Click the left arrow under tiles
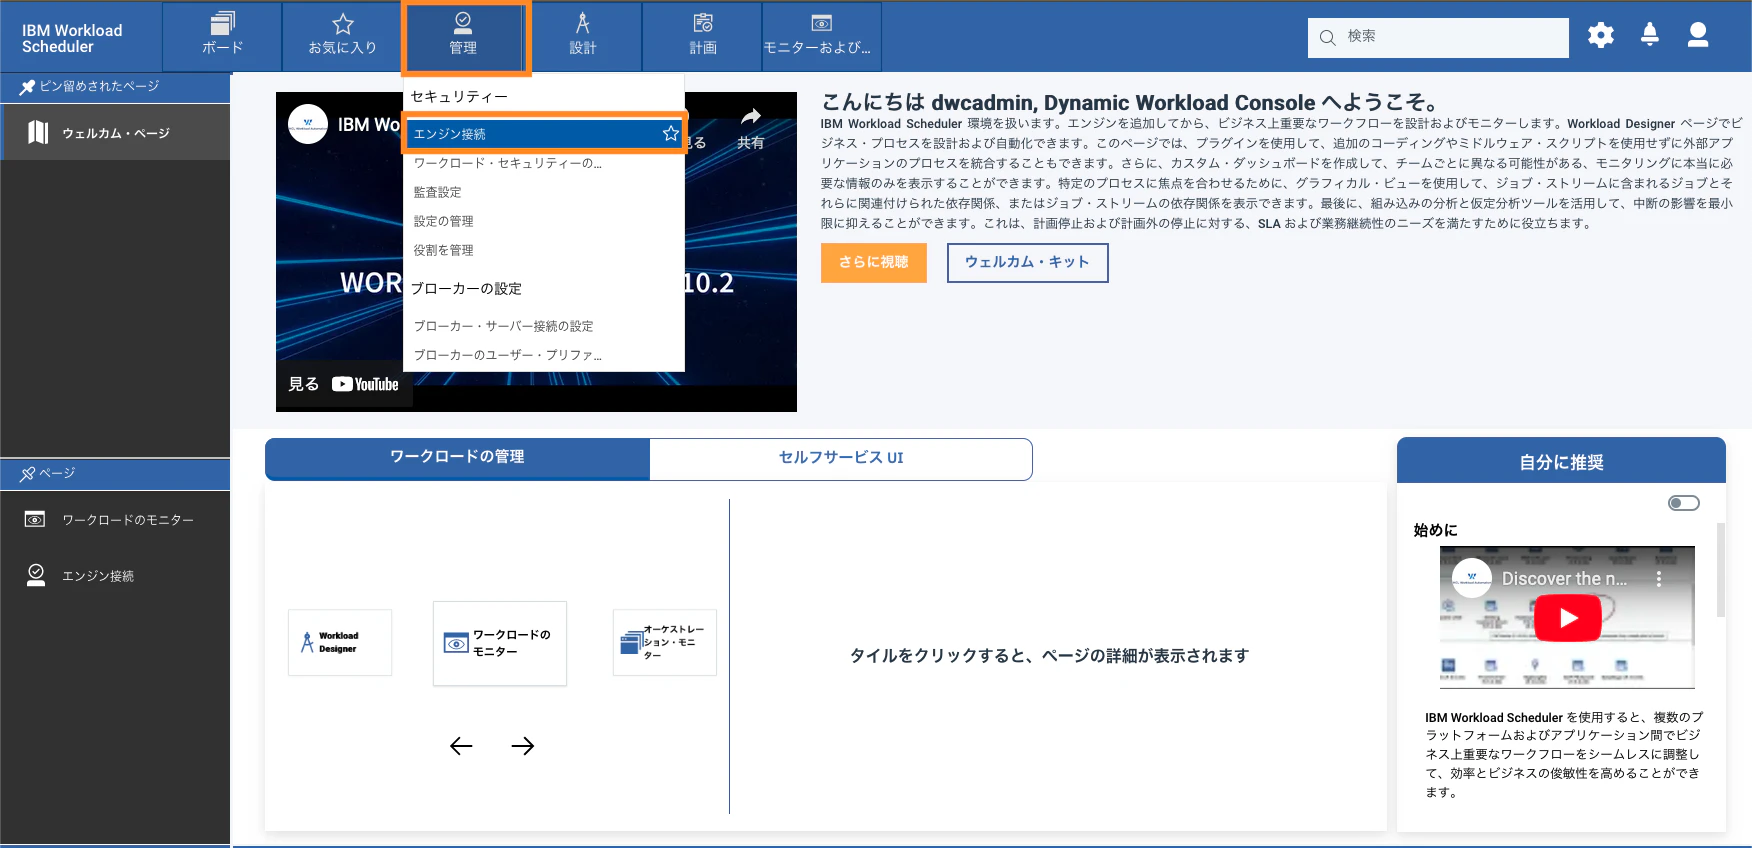1752x848 pixels. pyautogui.click(x=461, y=746)
